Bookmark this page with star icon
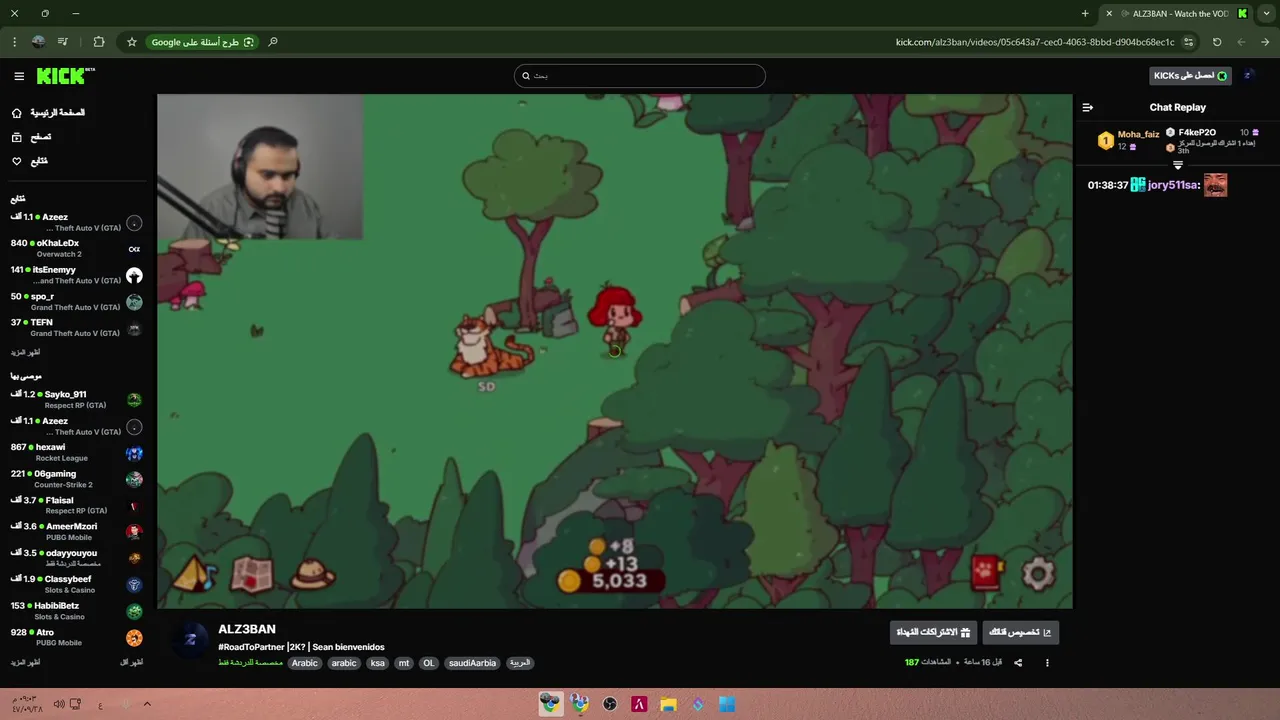 [131, 42]
